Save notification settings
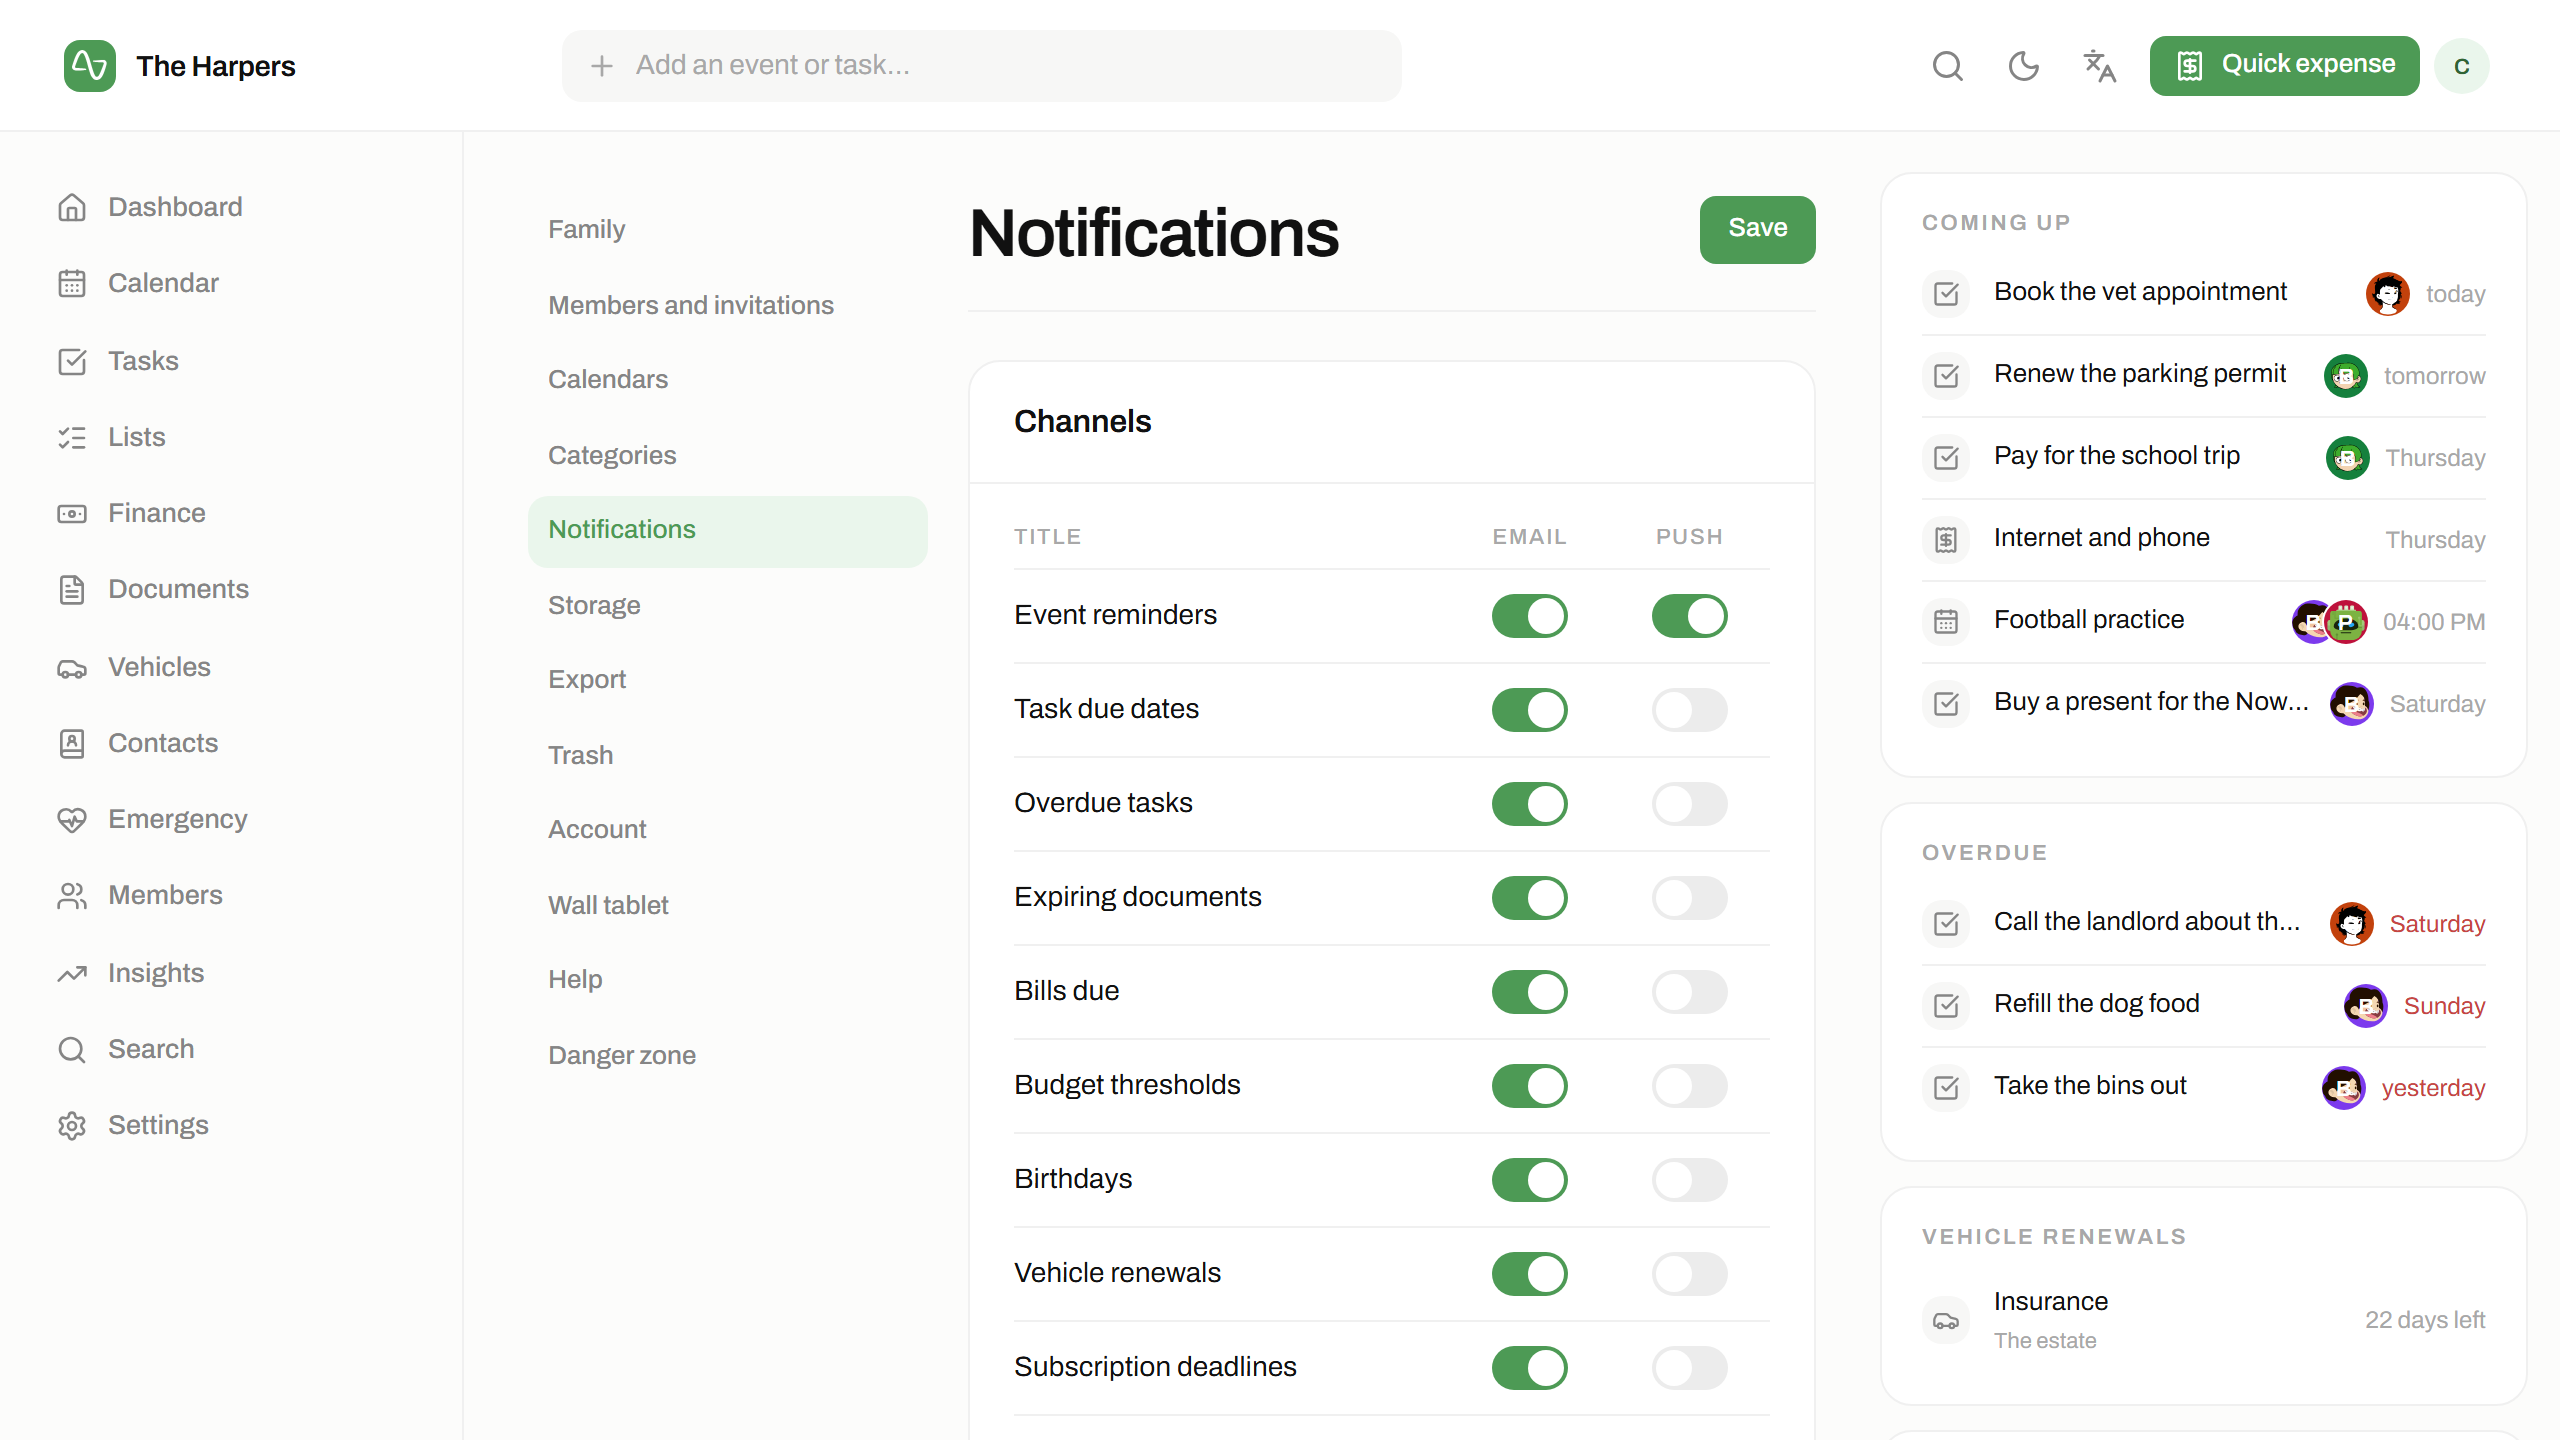 point(1757,229)
